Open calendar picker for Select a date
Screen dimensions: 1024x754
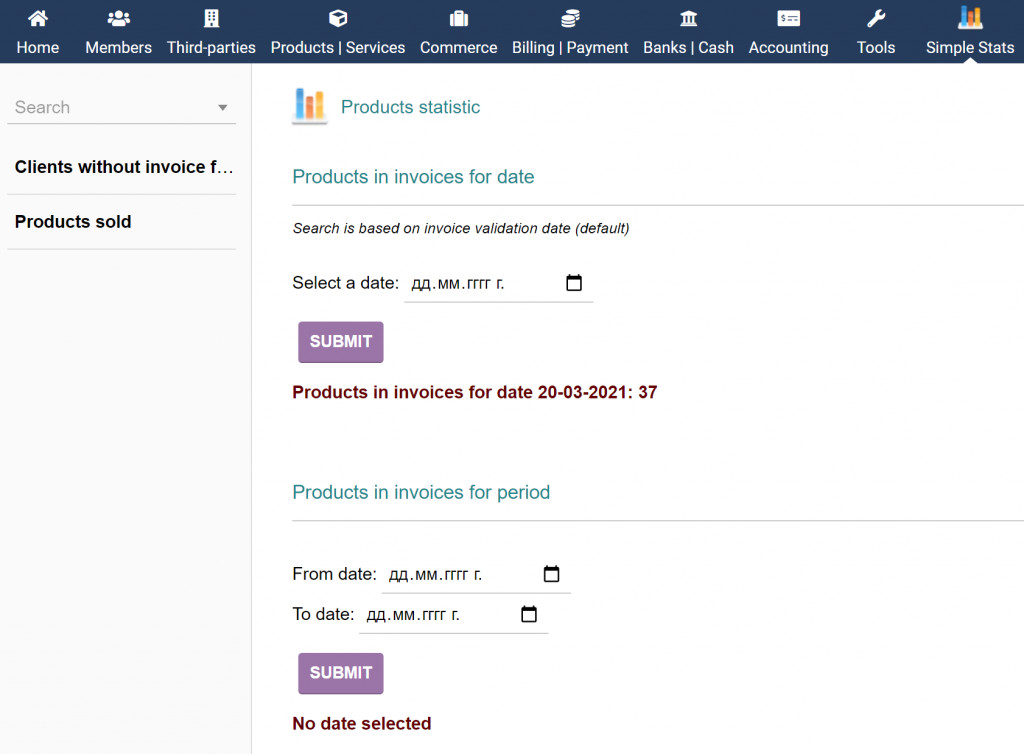(573, 283)
